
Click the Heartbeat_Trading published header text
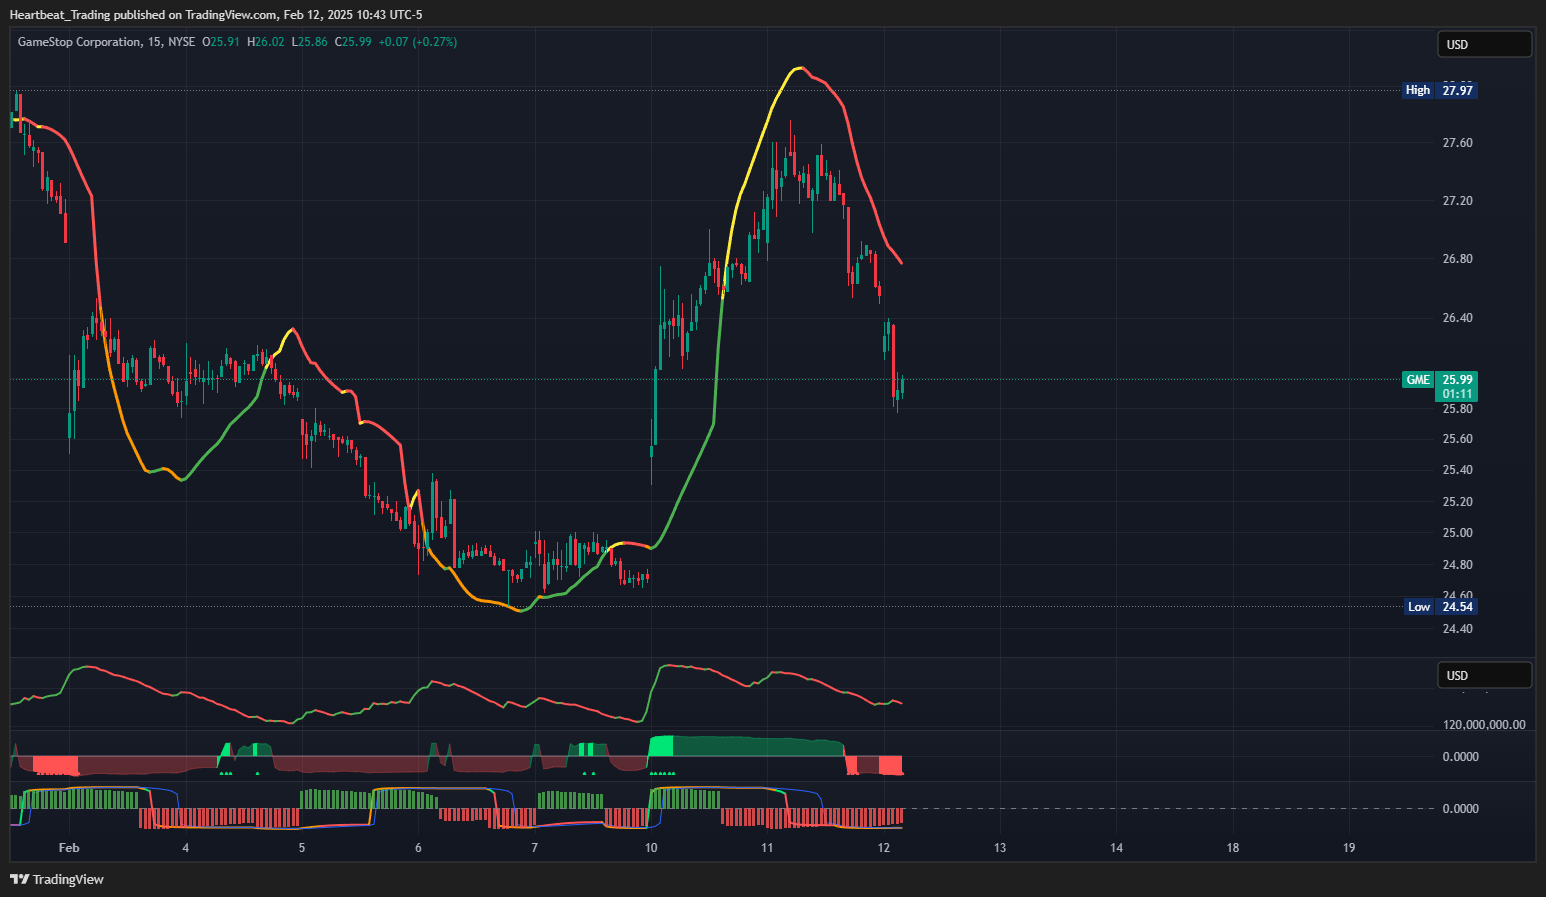point(216,14)
